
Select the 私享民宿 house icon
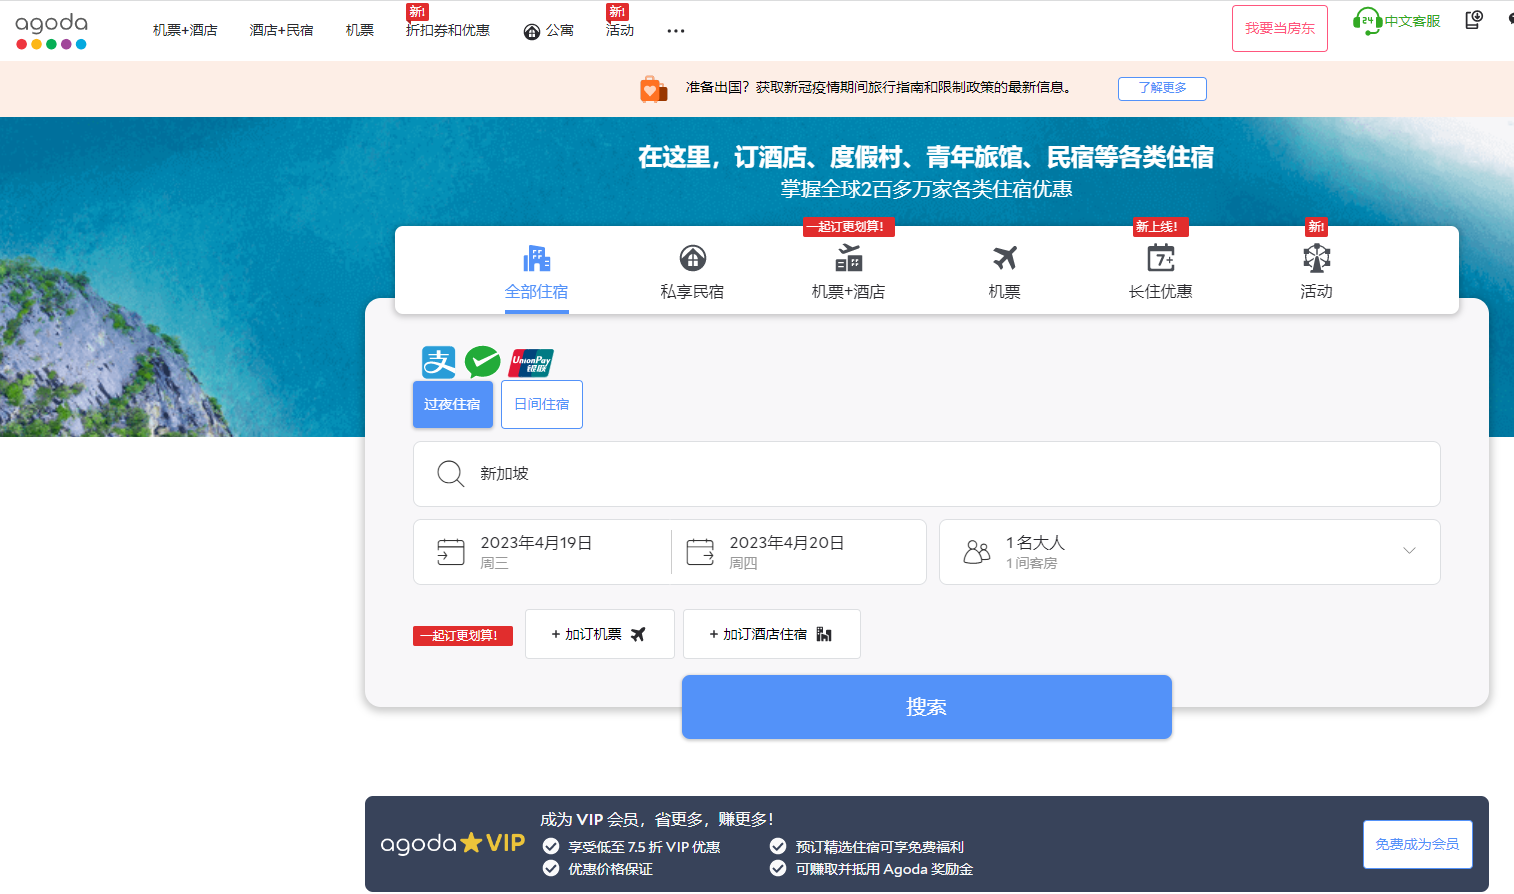pyautogui.click(x=692, y=258)
